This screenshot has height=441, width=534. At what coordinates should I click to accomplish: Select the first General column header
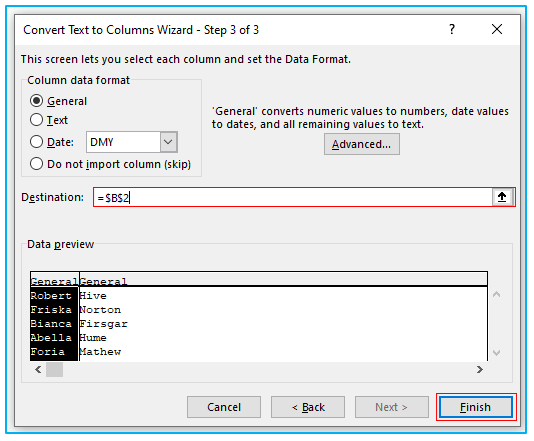click(54, 281)
